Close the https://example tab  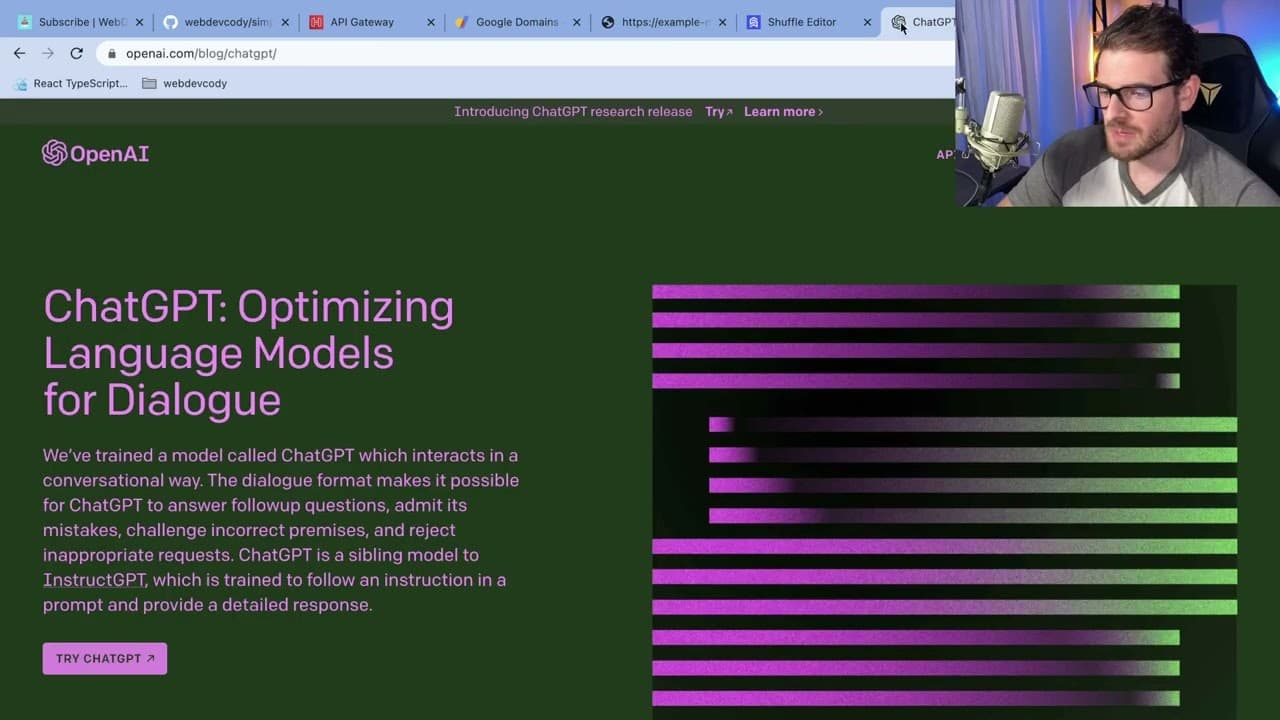click(722, 22)
